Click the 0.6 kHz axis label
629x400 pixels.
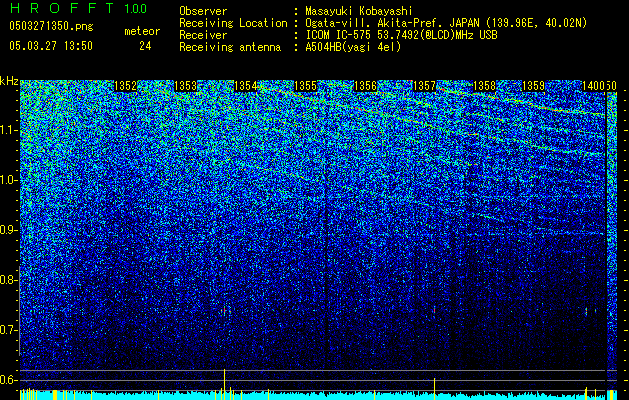click(x=9, y=380)
